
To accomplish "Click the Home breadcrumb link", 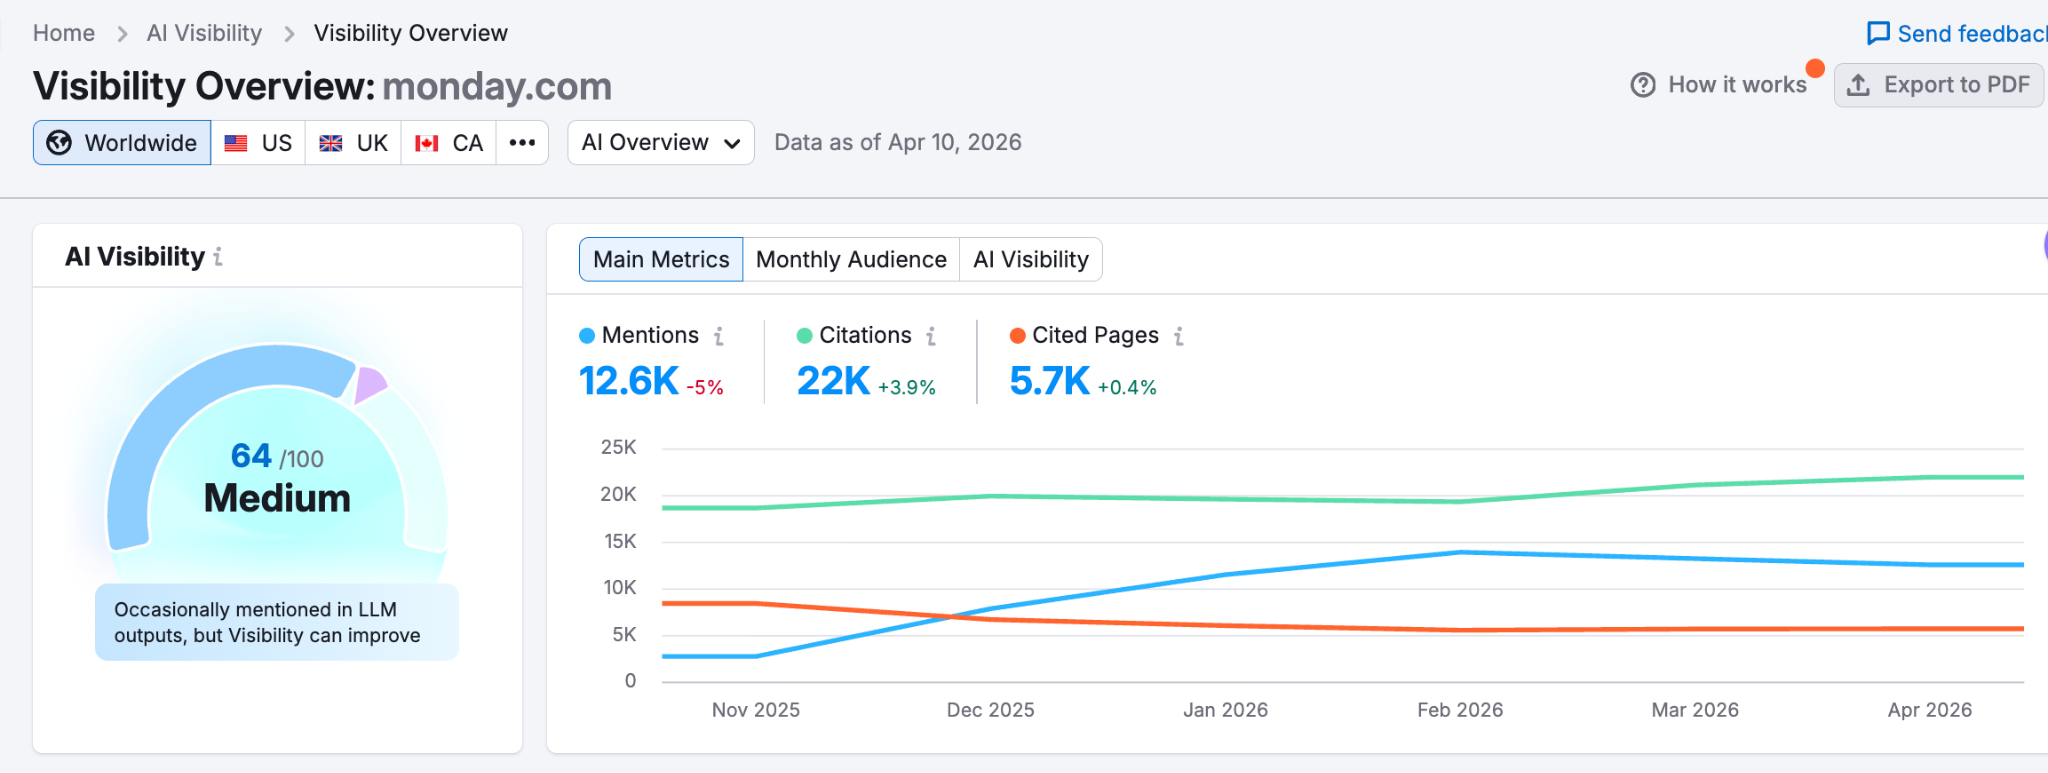I will 64,33.
